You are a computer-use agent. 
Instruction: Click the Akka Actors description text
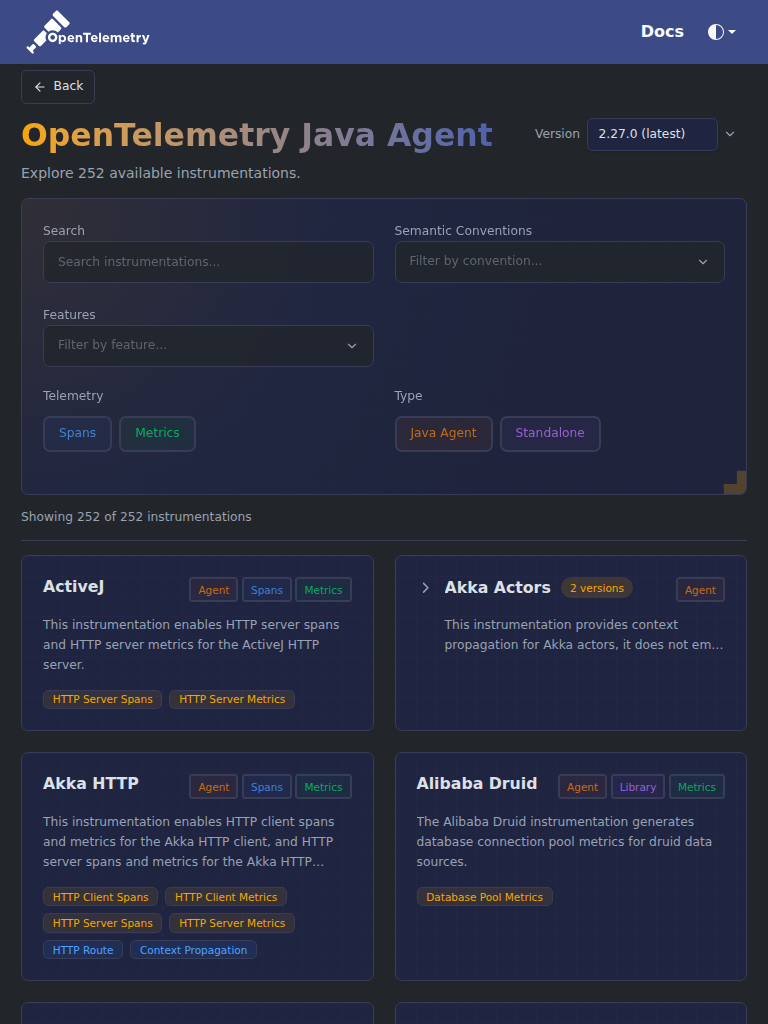click(x=584, y=635)
